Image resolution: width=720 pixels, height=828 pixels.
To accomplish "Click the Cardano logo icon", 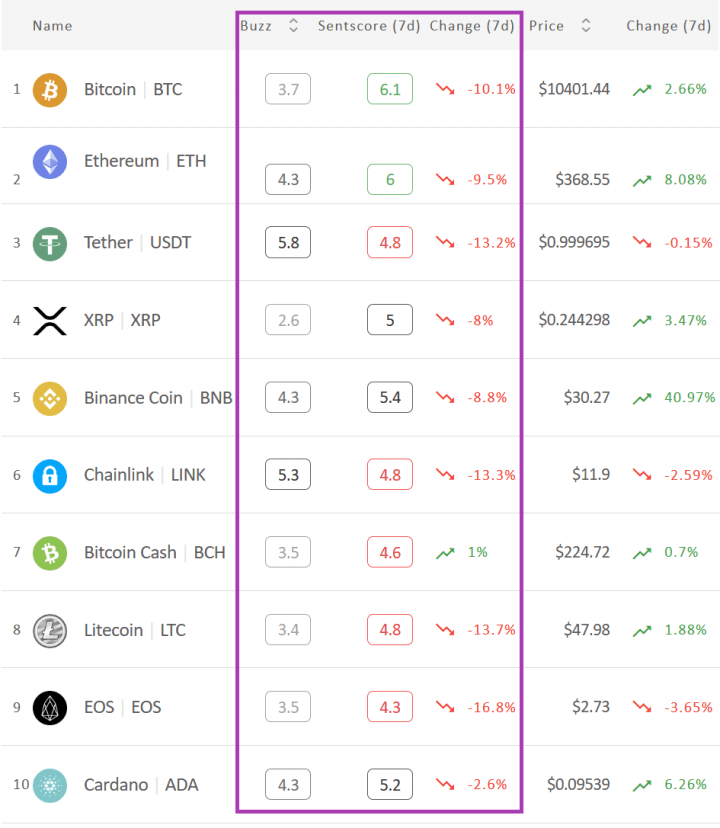I will point(49,785).
